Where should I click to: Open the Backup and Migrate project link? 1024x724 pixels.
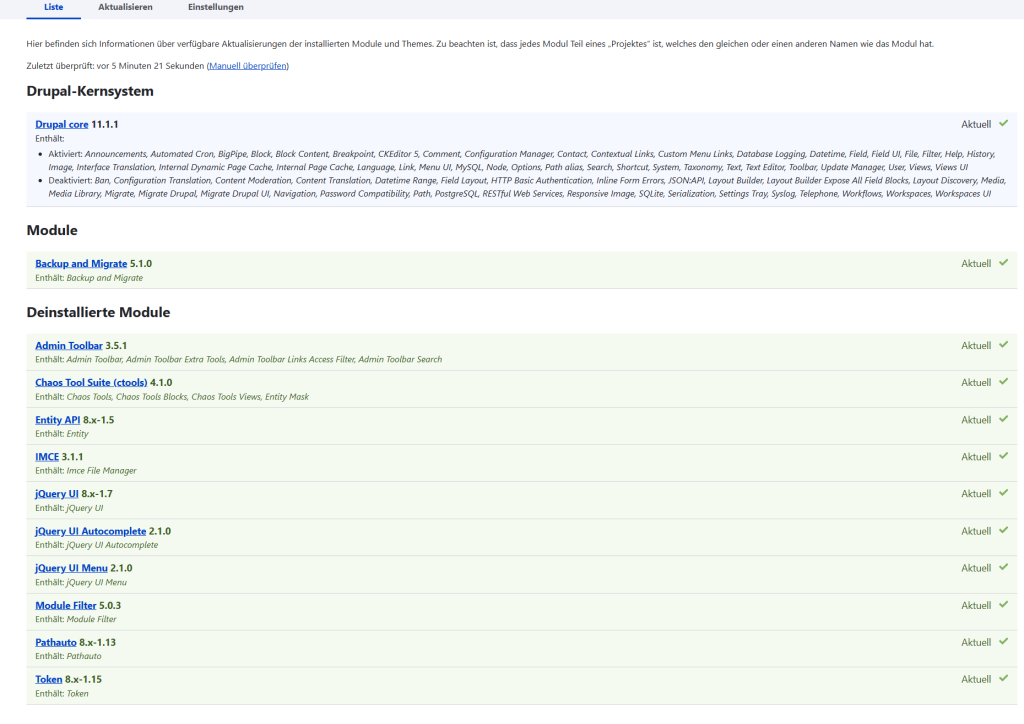81,263
